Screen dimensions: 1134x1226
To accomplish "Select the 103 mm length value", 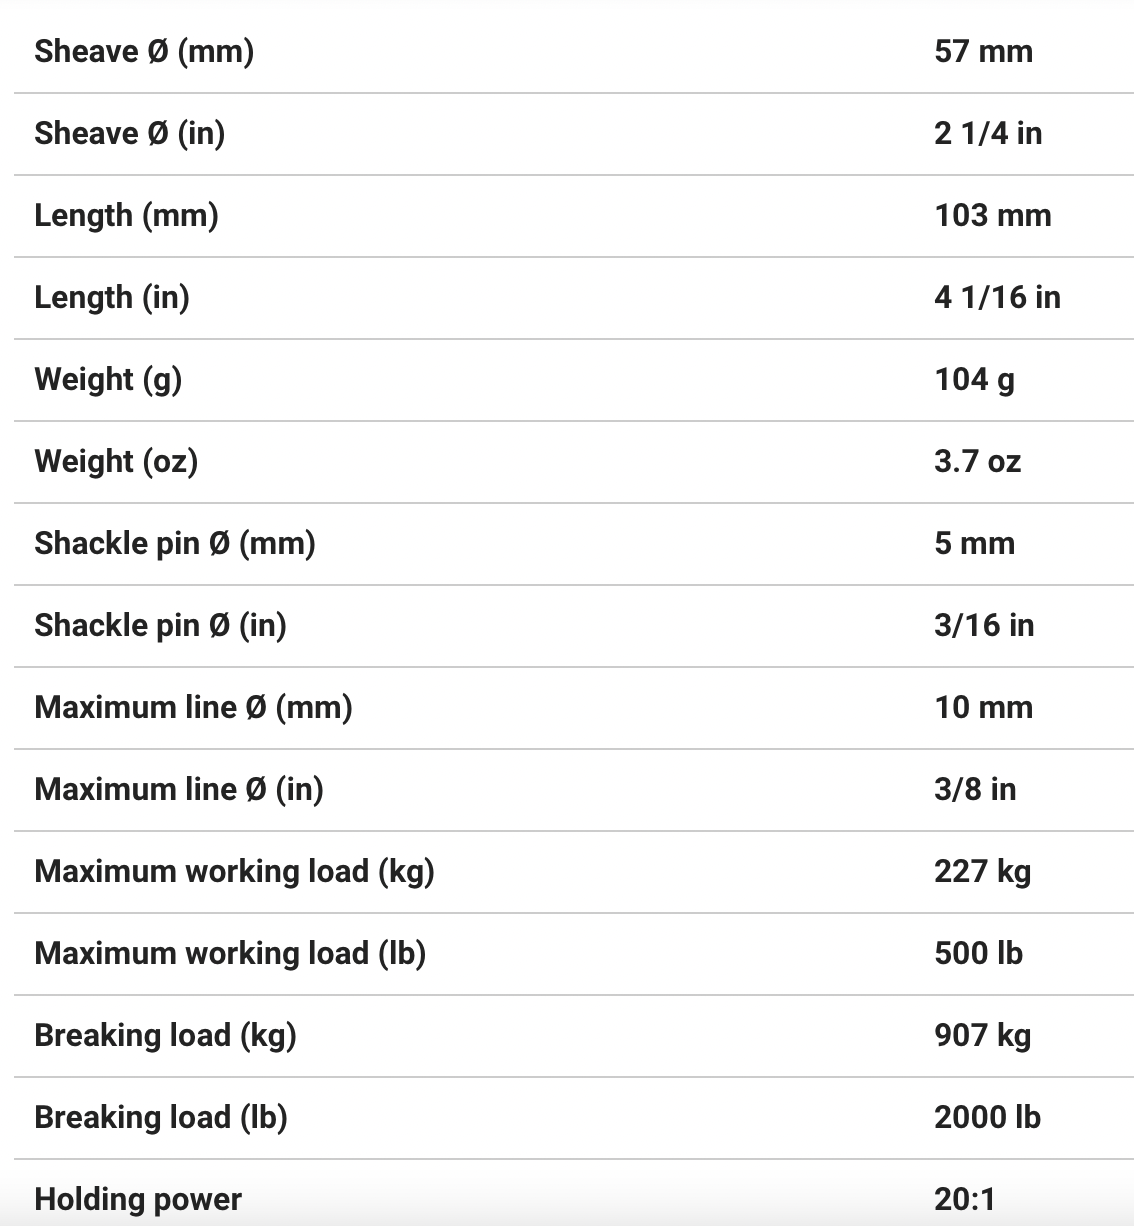I will coord(992,215).
